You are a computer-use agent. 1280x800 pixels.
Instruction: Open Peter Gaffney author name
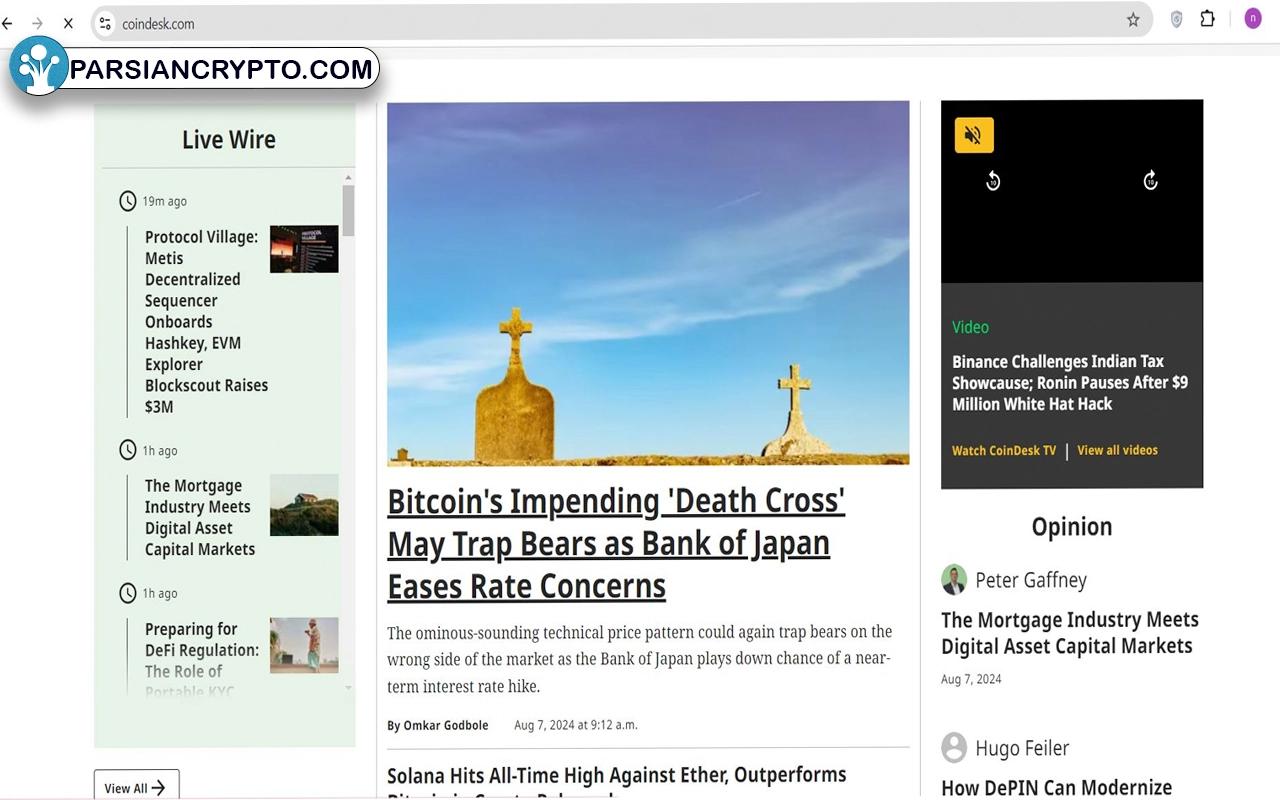(x=1030, y=580)
